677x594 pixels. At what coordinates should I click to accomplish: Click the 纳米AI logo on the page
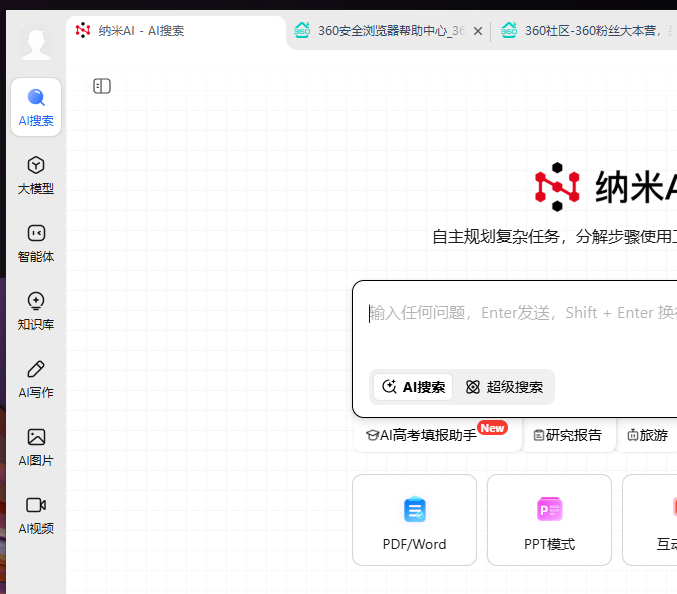click(x=557, y=187)
